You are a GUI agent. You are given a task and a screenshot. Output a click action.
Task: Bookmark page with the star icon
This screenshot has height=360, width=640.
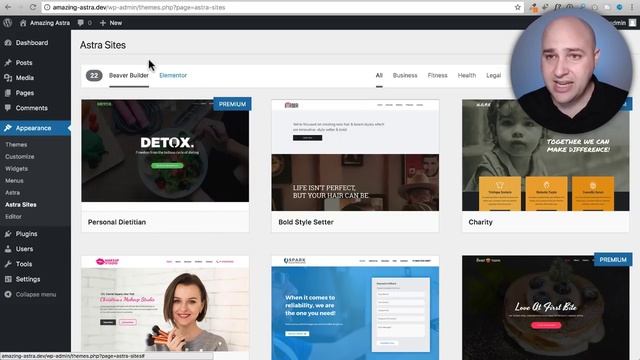(x=518, y=7)
